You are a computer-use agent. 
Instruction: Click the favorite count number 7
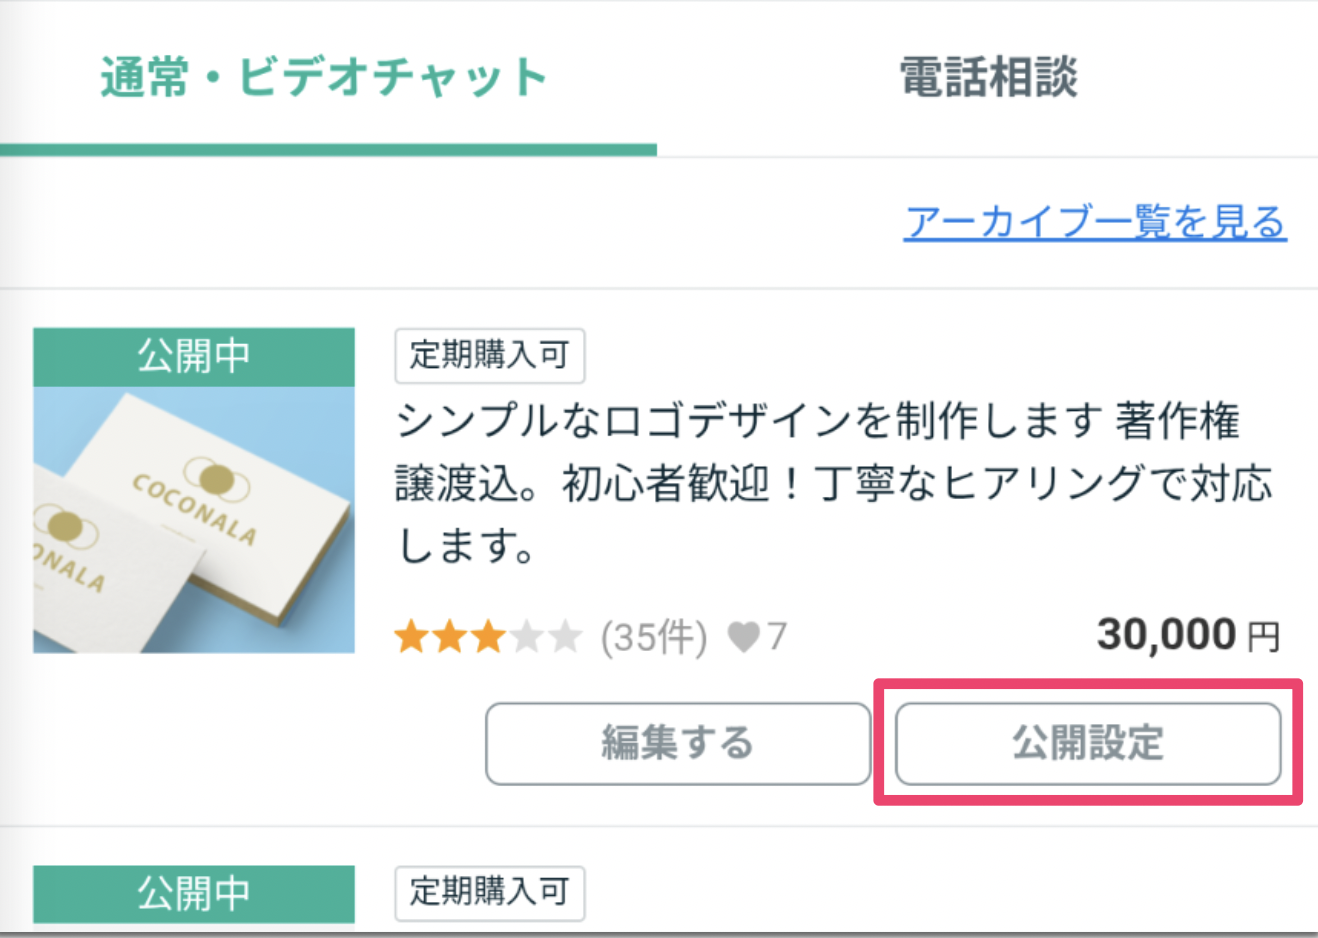pyautogui.click(x=778, y=636)
